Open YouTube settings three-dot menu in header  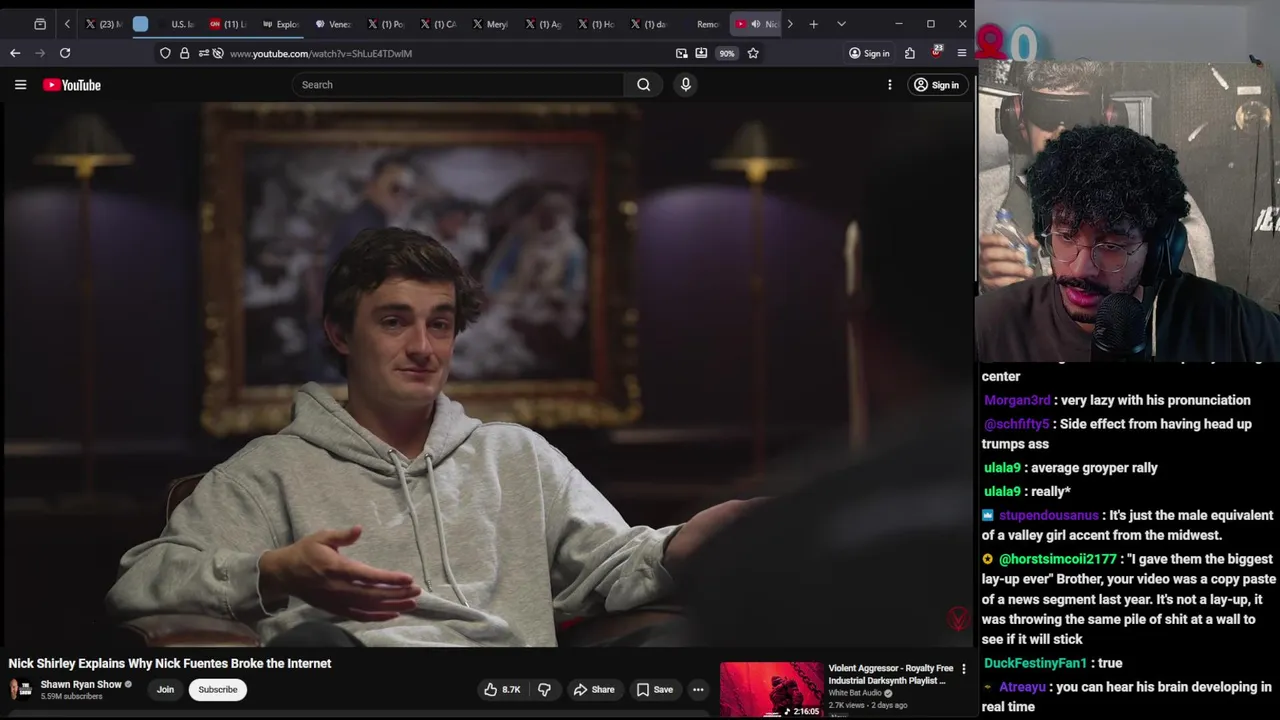(x=890, y=85)
